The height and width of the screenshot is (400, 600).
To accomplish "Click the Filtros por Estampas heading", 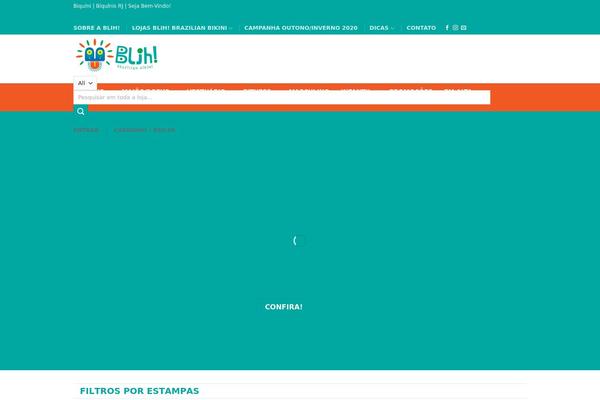I will pyautogui.click(x=139, y=391).
